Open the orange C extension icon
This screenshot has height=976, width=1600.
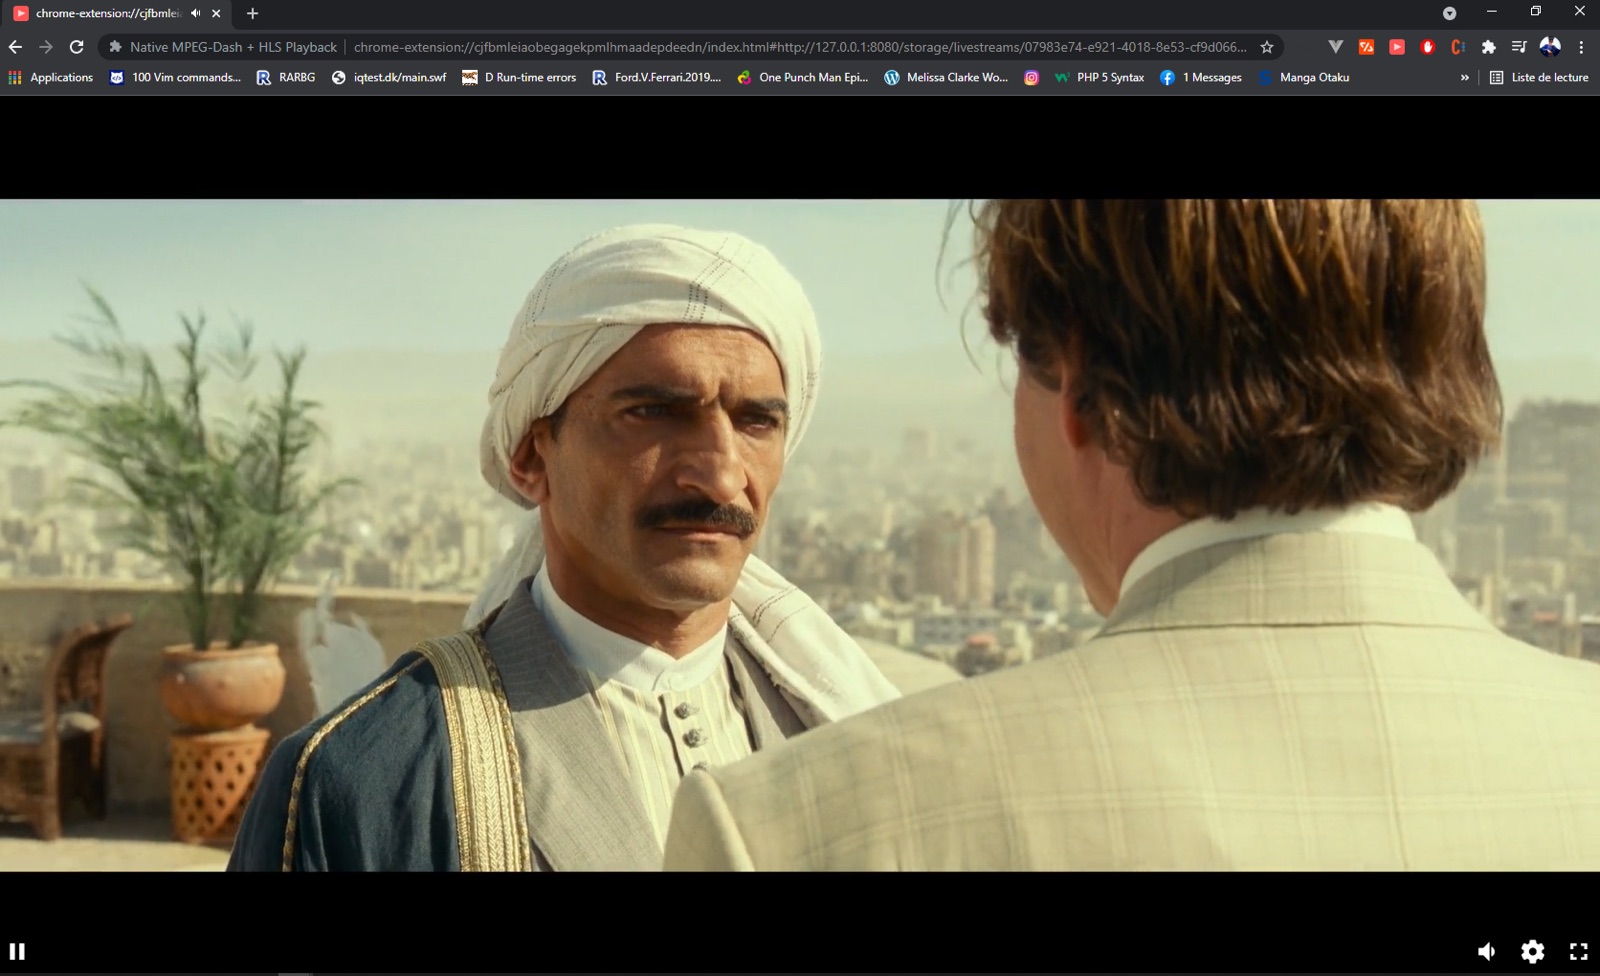tap(1458, 47)
